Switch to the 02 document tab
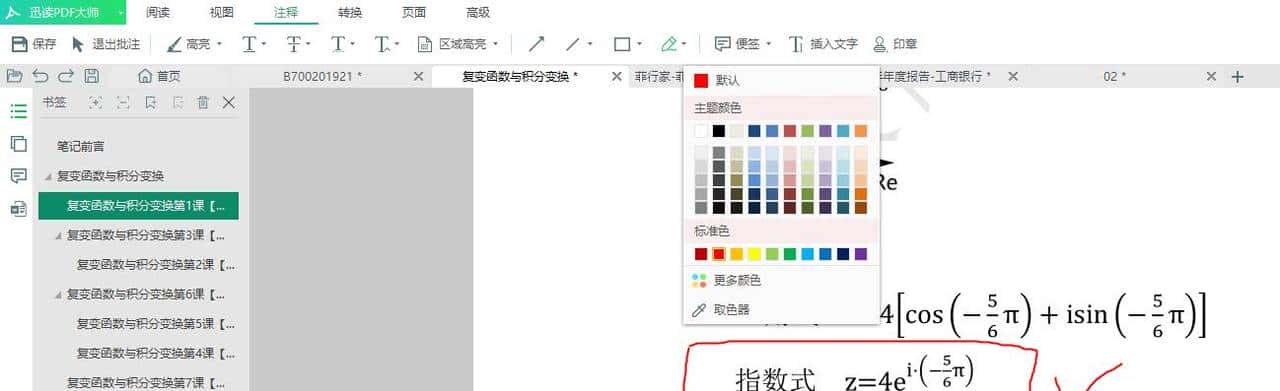 pyautogui.click(x=1115, y=76)
